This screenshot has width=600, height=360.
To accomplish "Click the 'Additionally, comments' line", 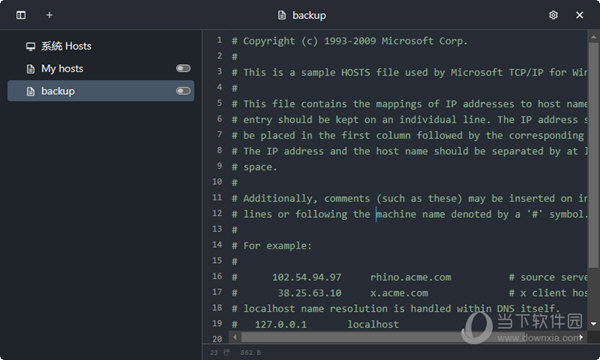I will click(x=409, y=198).
